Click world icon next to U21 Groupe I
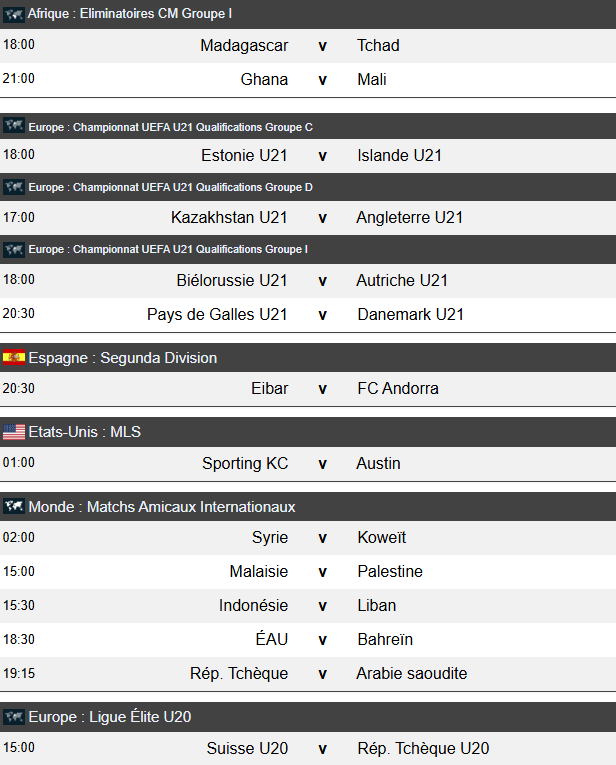The width and height of the screenshot is (616, 765). (14, 249)
